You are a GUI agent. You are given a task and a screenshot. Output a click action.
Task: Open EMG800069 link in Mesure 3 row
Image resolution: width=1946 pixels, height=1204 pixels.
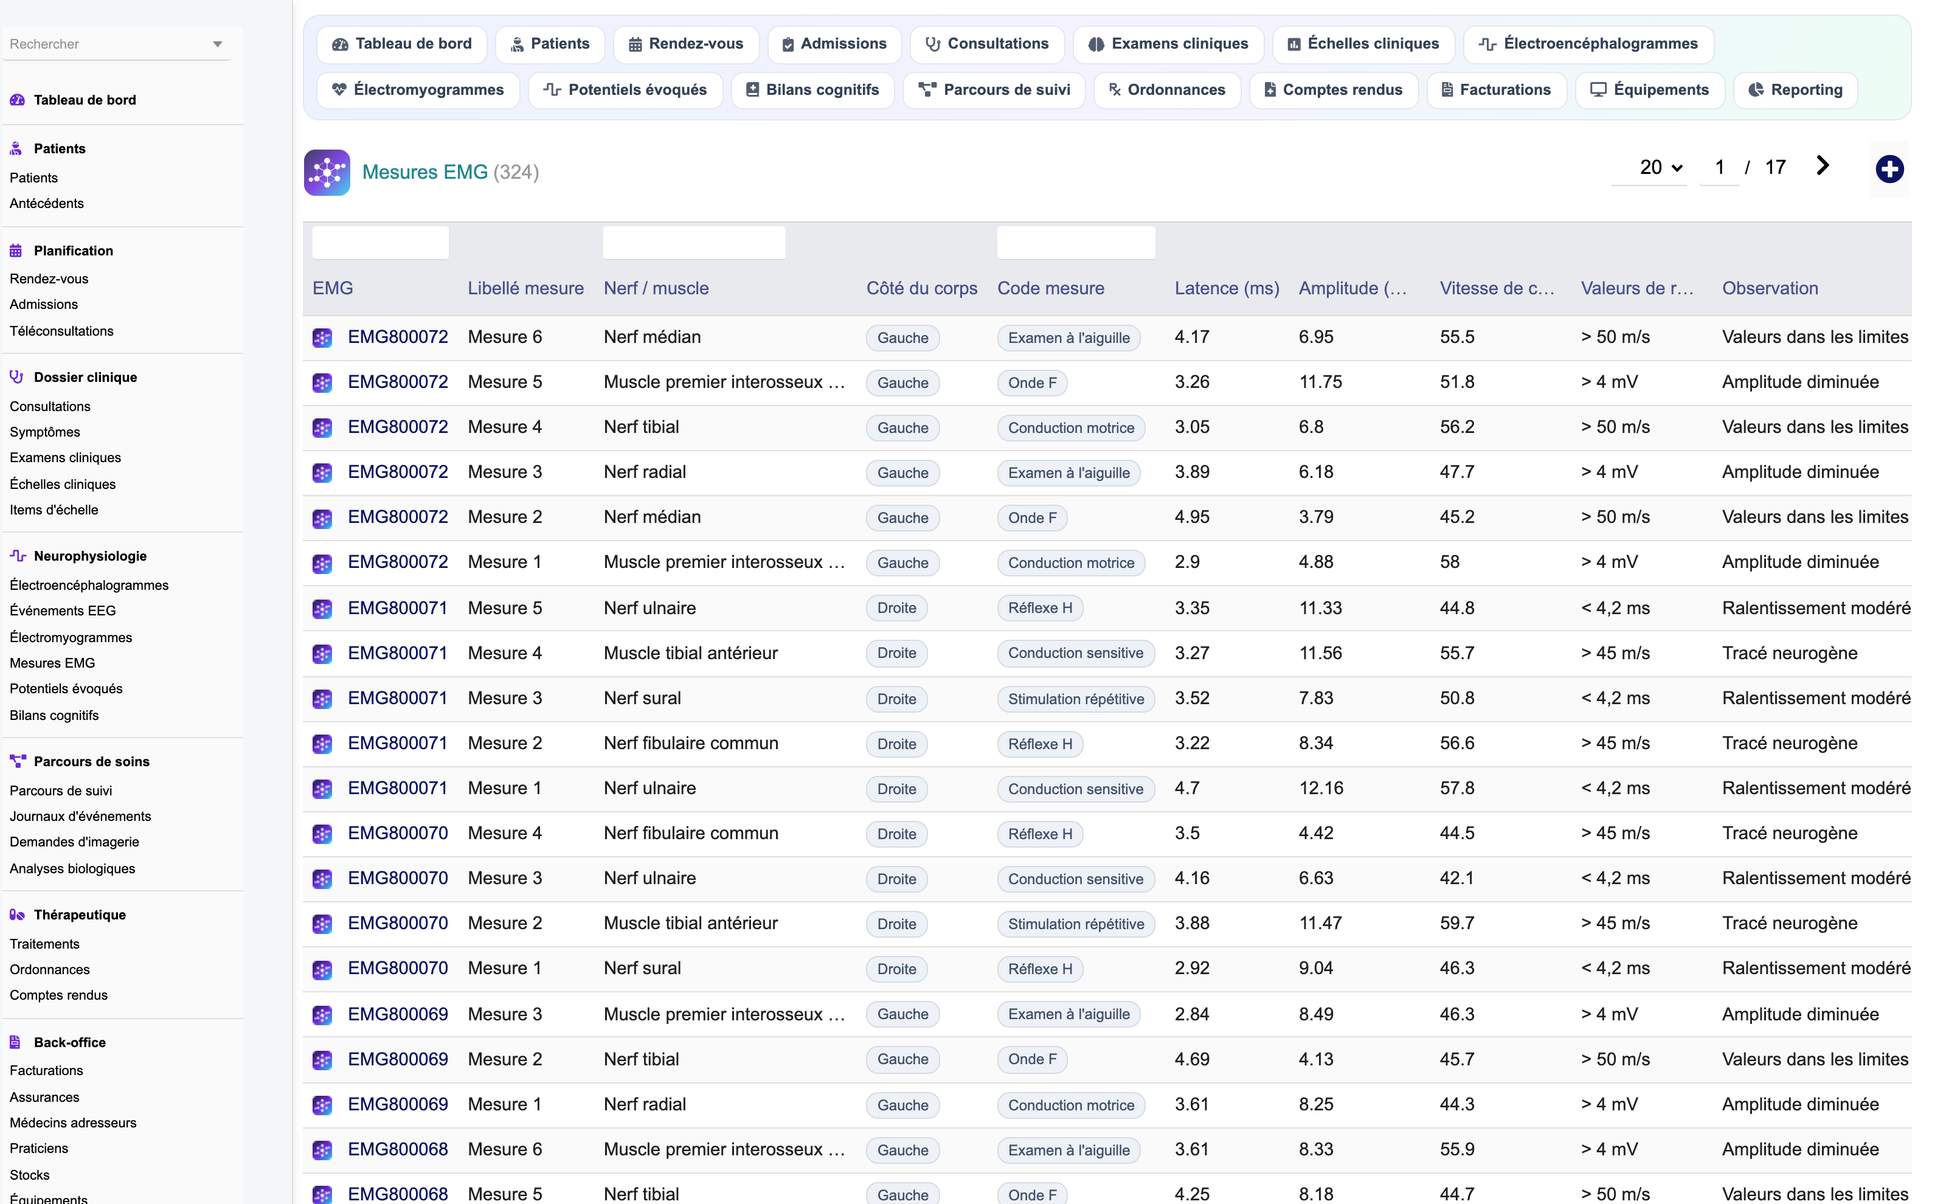point(398,1014)
